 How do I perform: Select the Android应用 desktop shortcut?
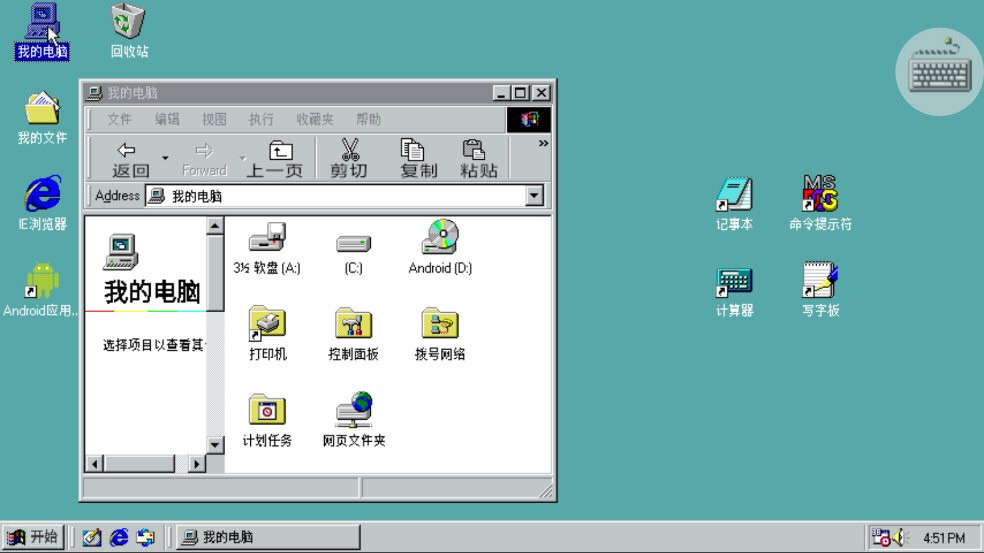click(42, 290)
